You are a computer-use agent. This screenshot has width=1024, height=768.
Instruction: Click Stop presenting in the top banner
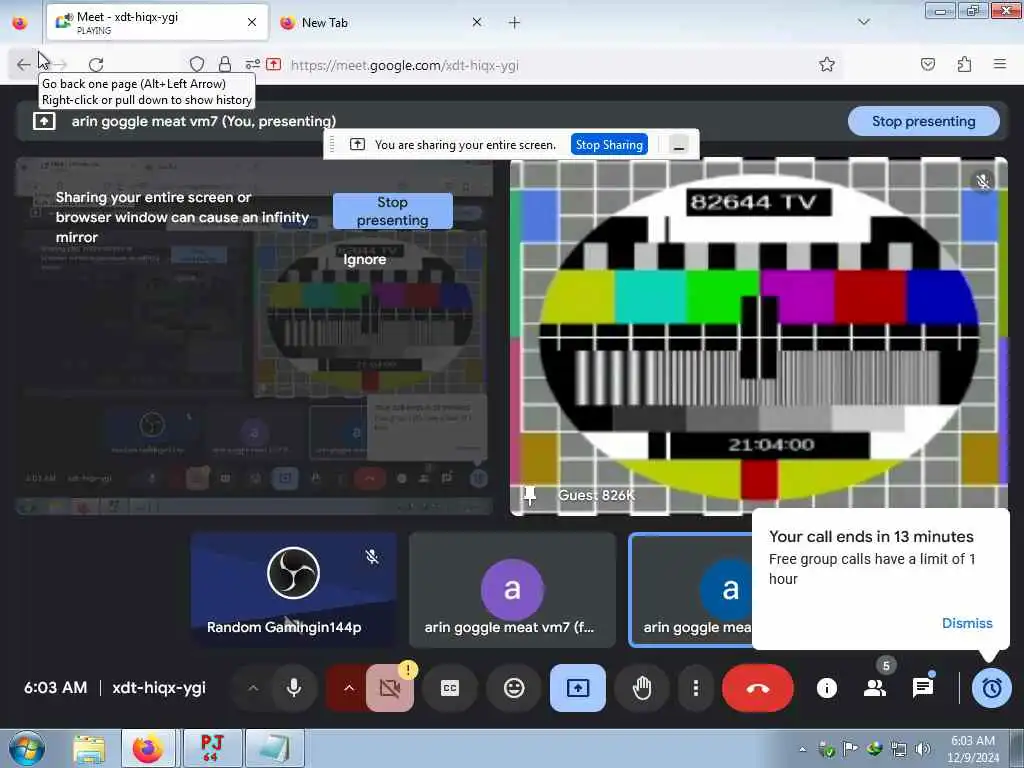tap(923, 121)
